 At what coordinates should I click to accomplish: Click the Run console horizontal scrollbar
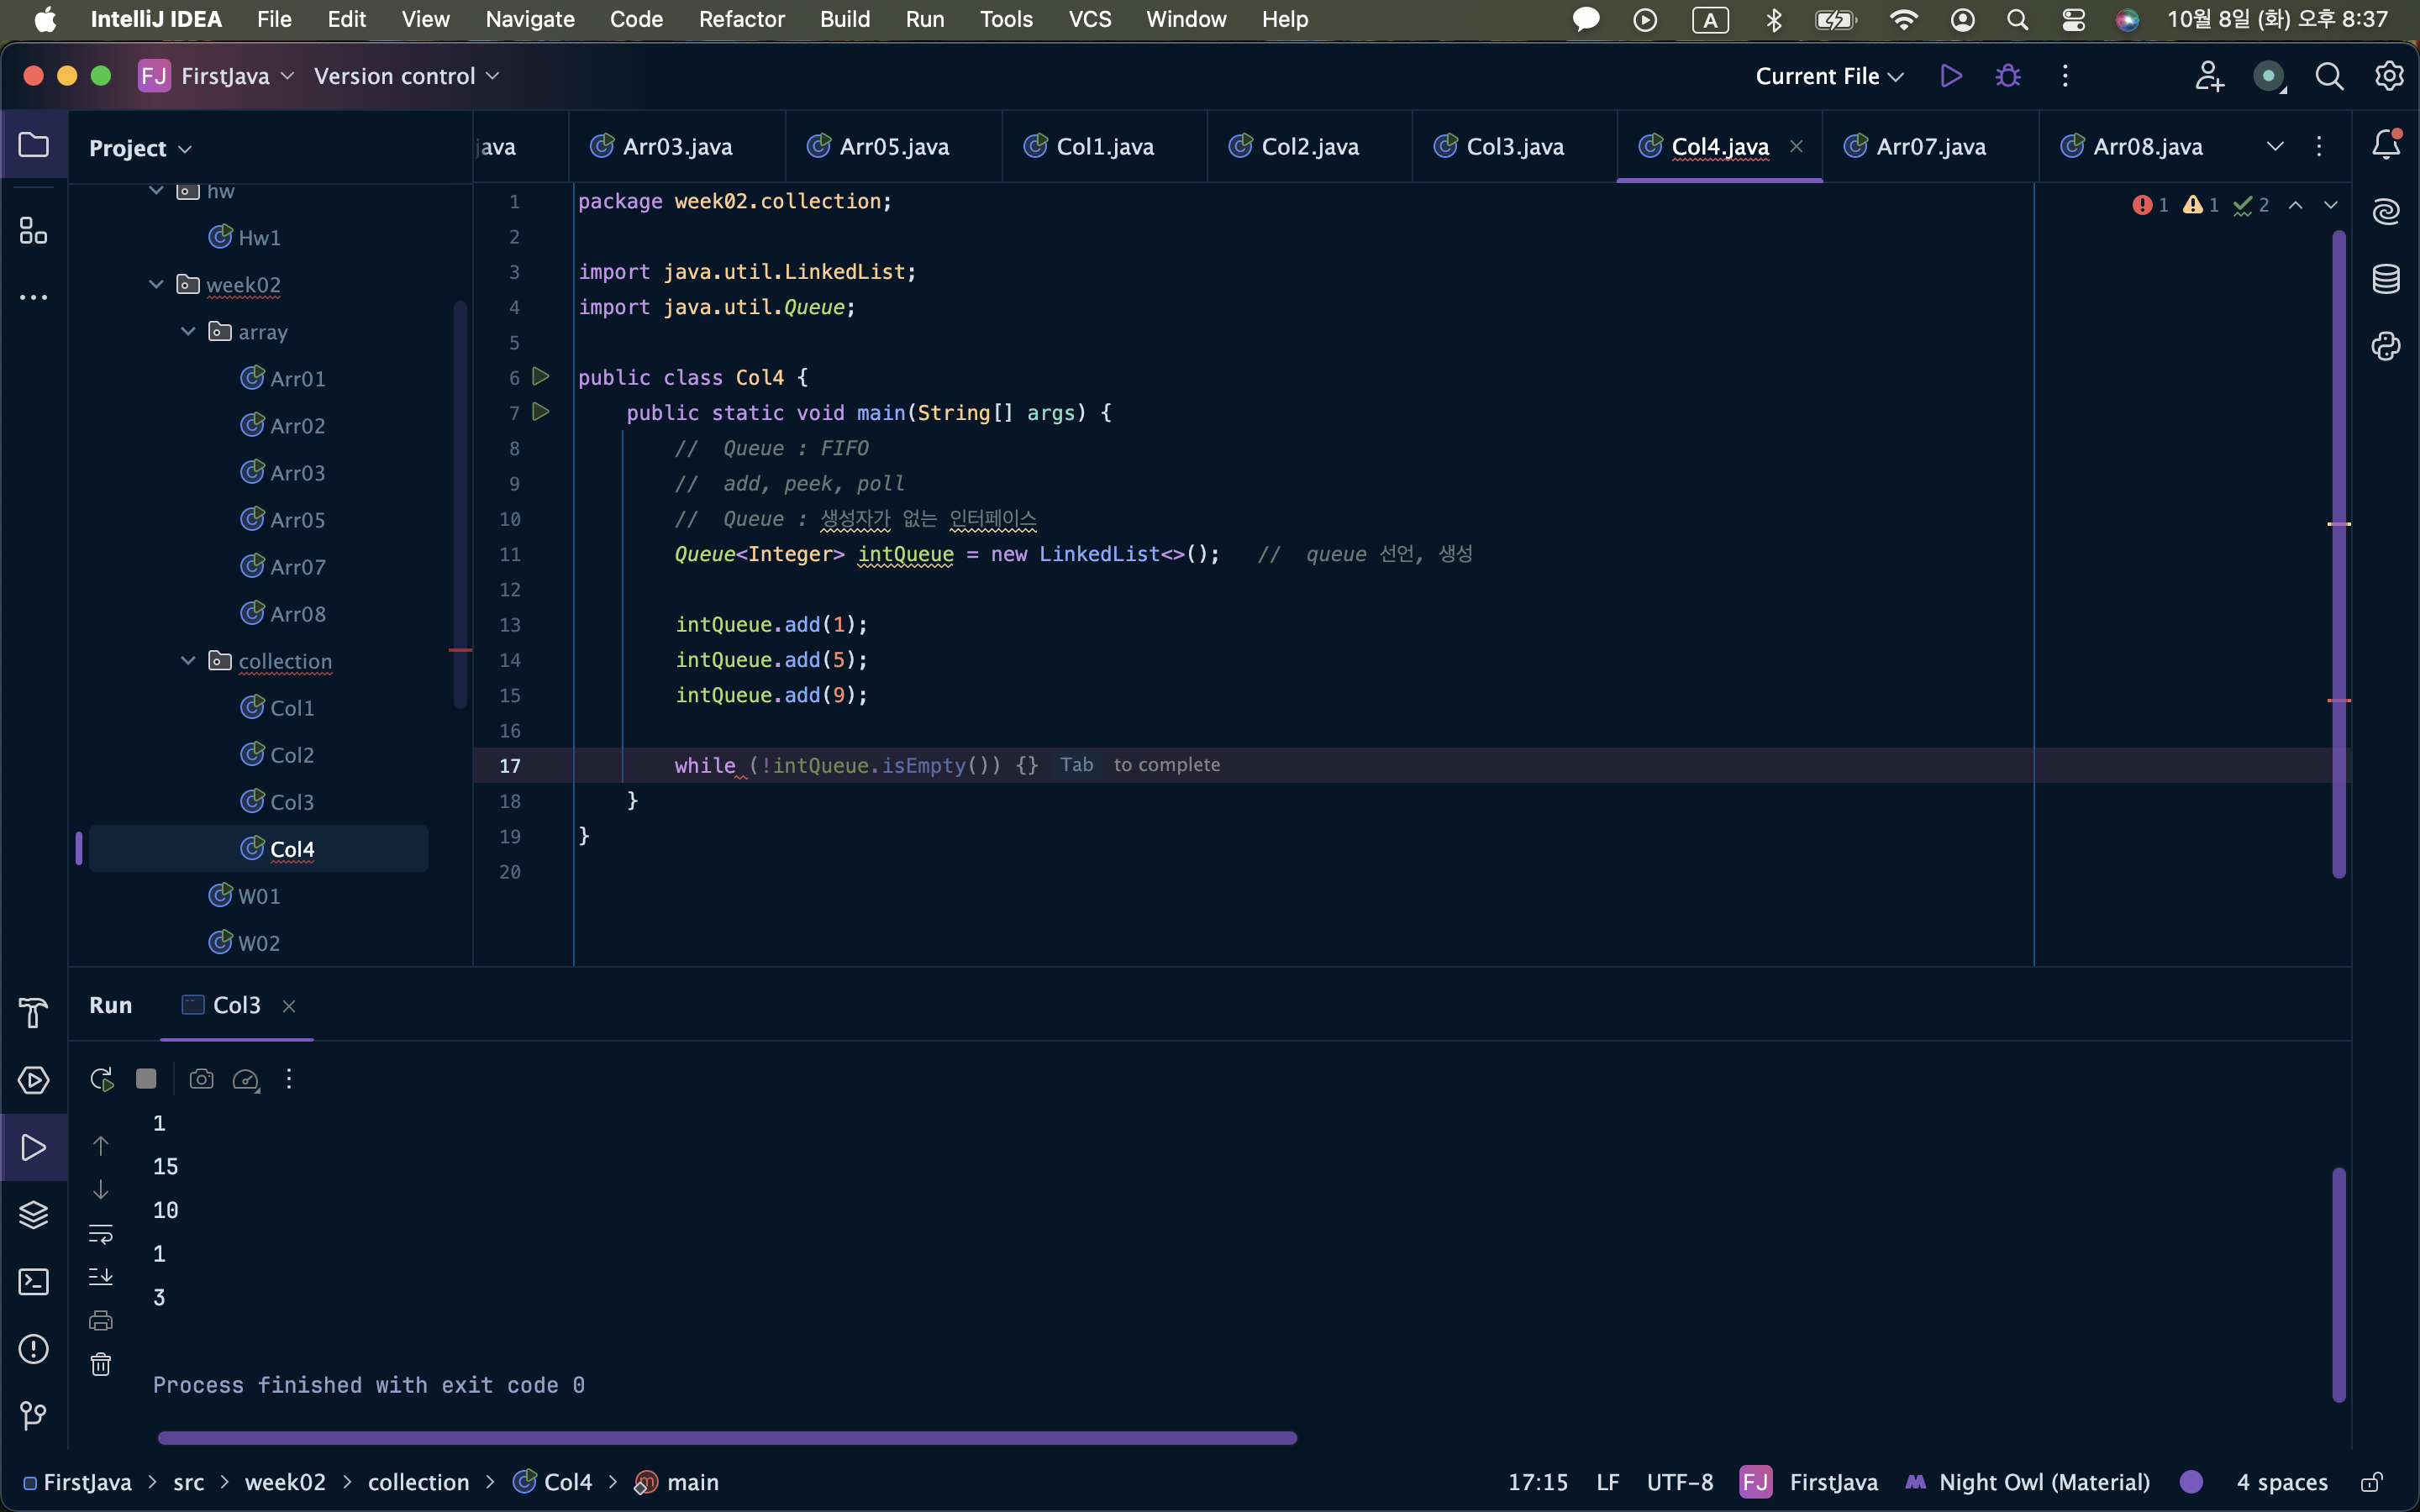(x=727, y=1438)
